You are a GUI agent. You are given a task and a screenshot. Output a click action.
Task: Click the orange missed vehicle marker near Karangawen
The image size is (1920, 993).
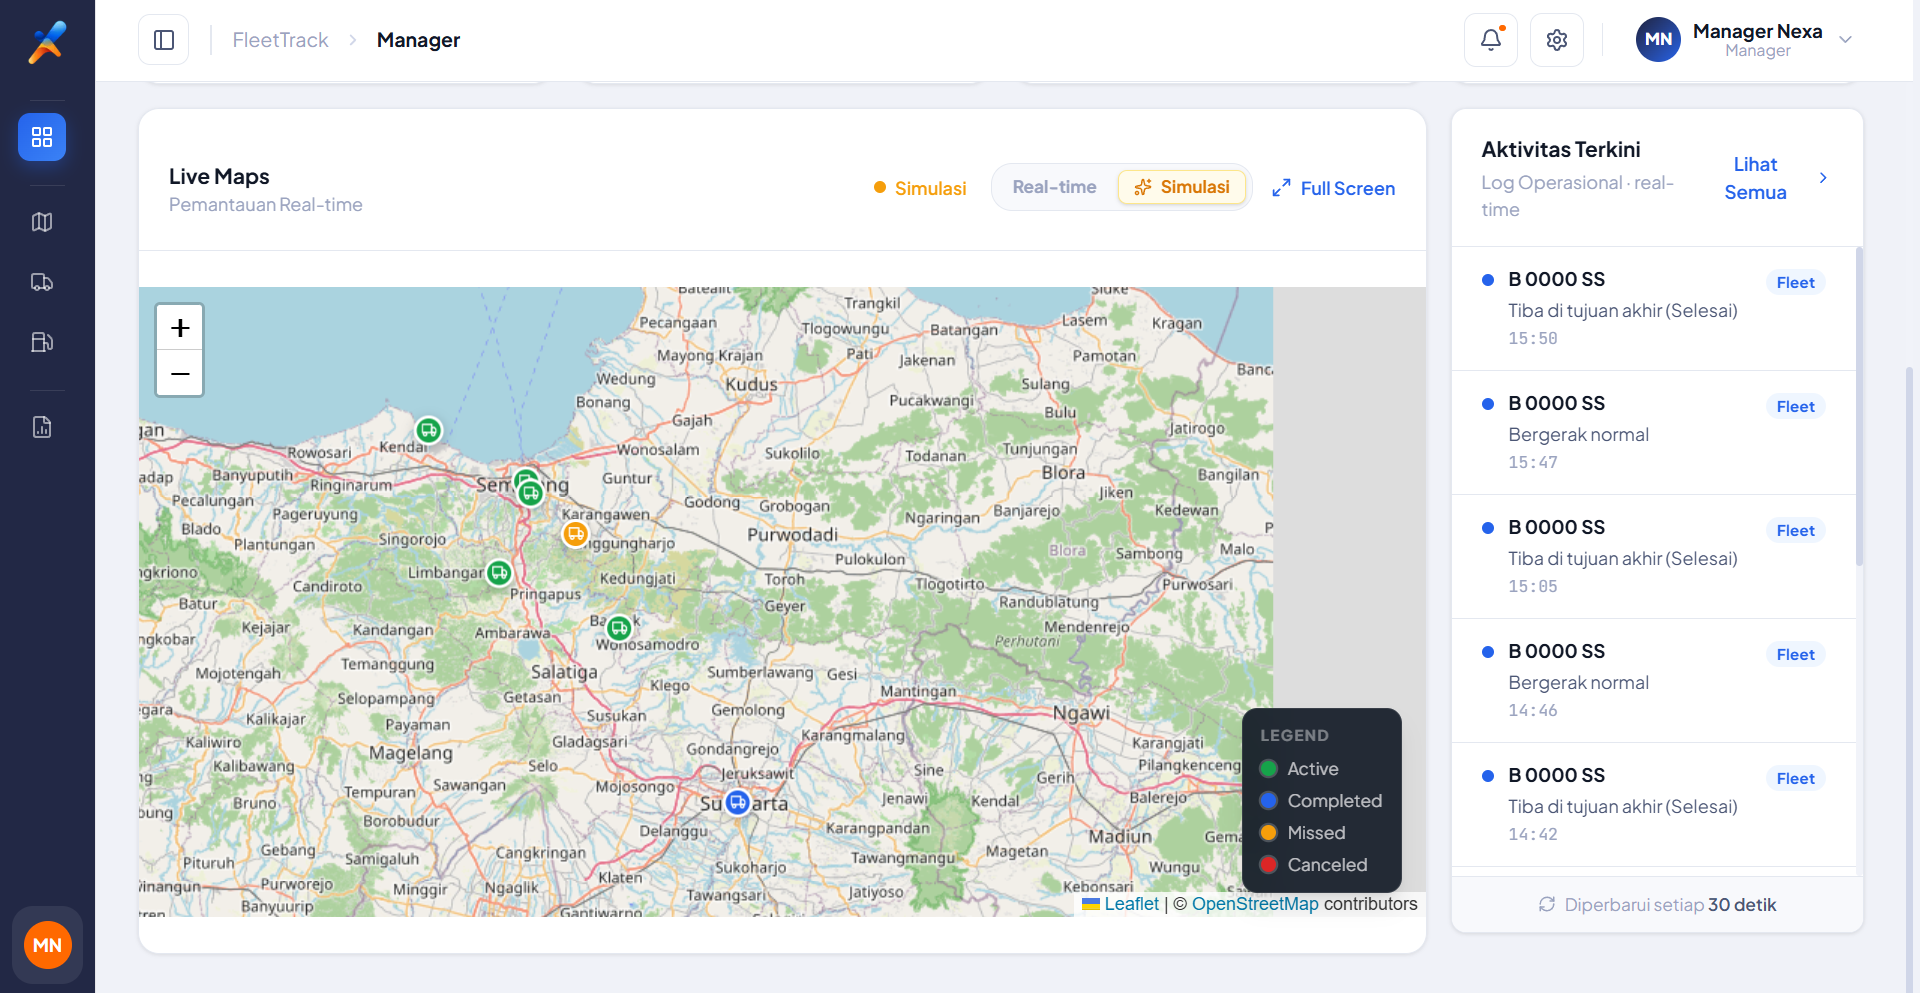[x=575, y=534]
